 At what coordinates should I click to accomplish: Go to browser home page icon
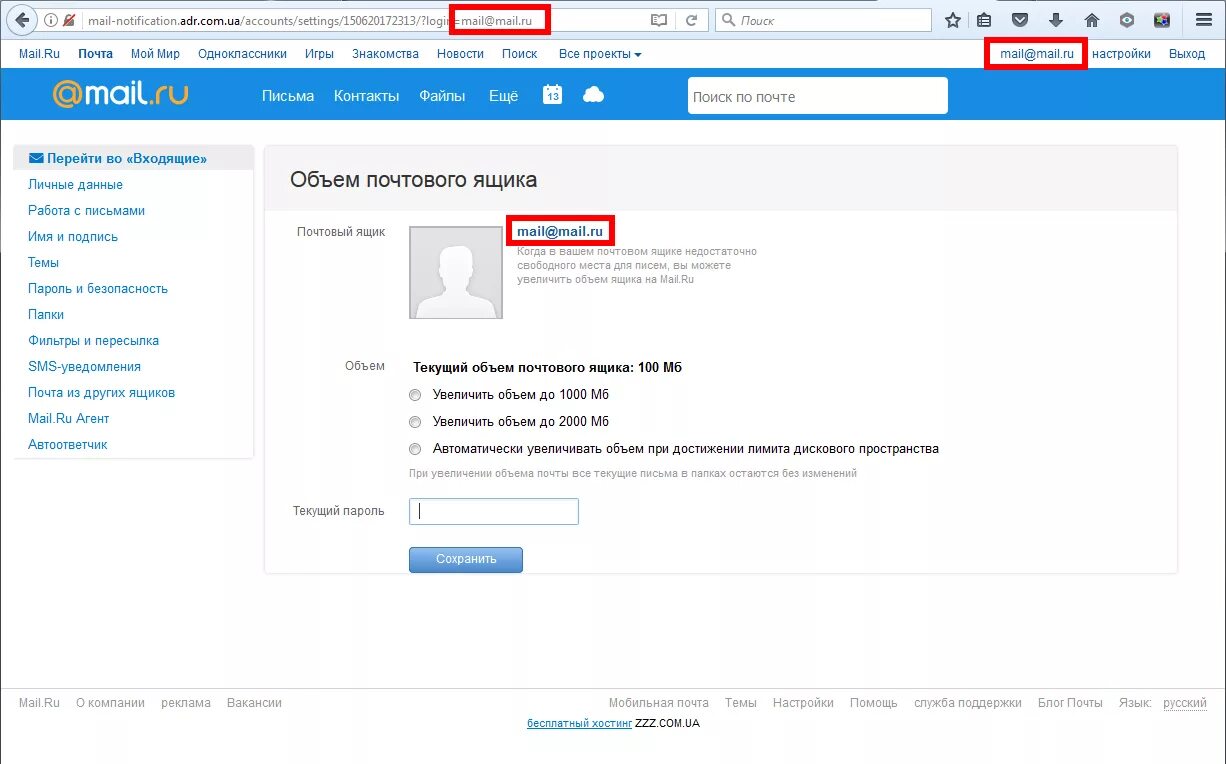[1092, 20]
